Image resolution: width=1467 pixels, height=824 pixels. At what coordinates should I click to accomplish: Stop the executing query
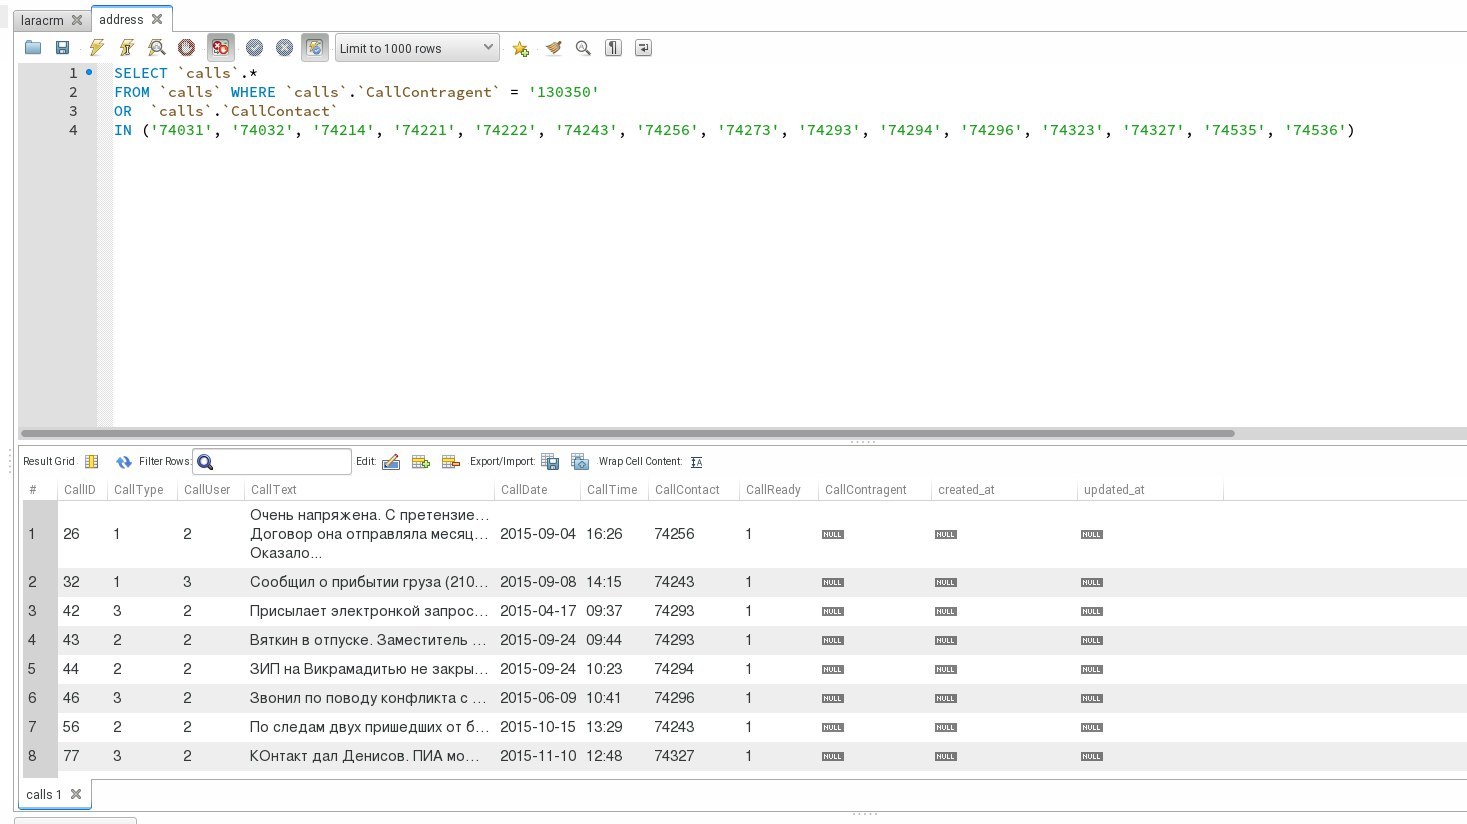(186, 48)
